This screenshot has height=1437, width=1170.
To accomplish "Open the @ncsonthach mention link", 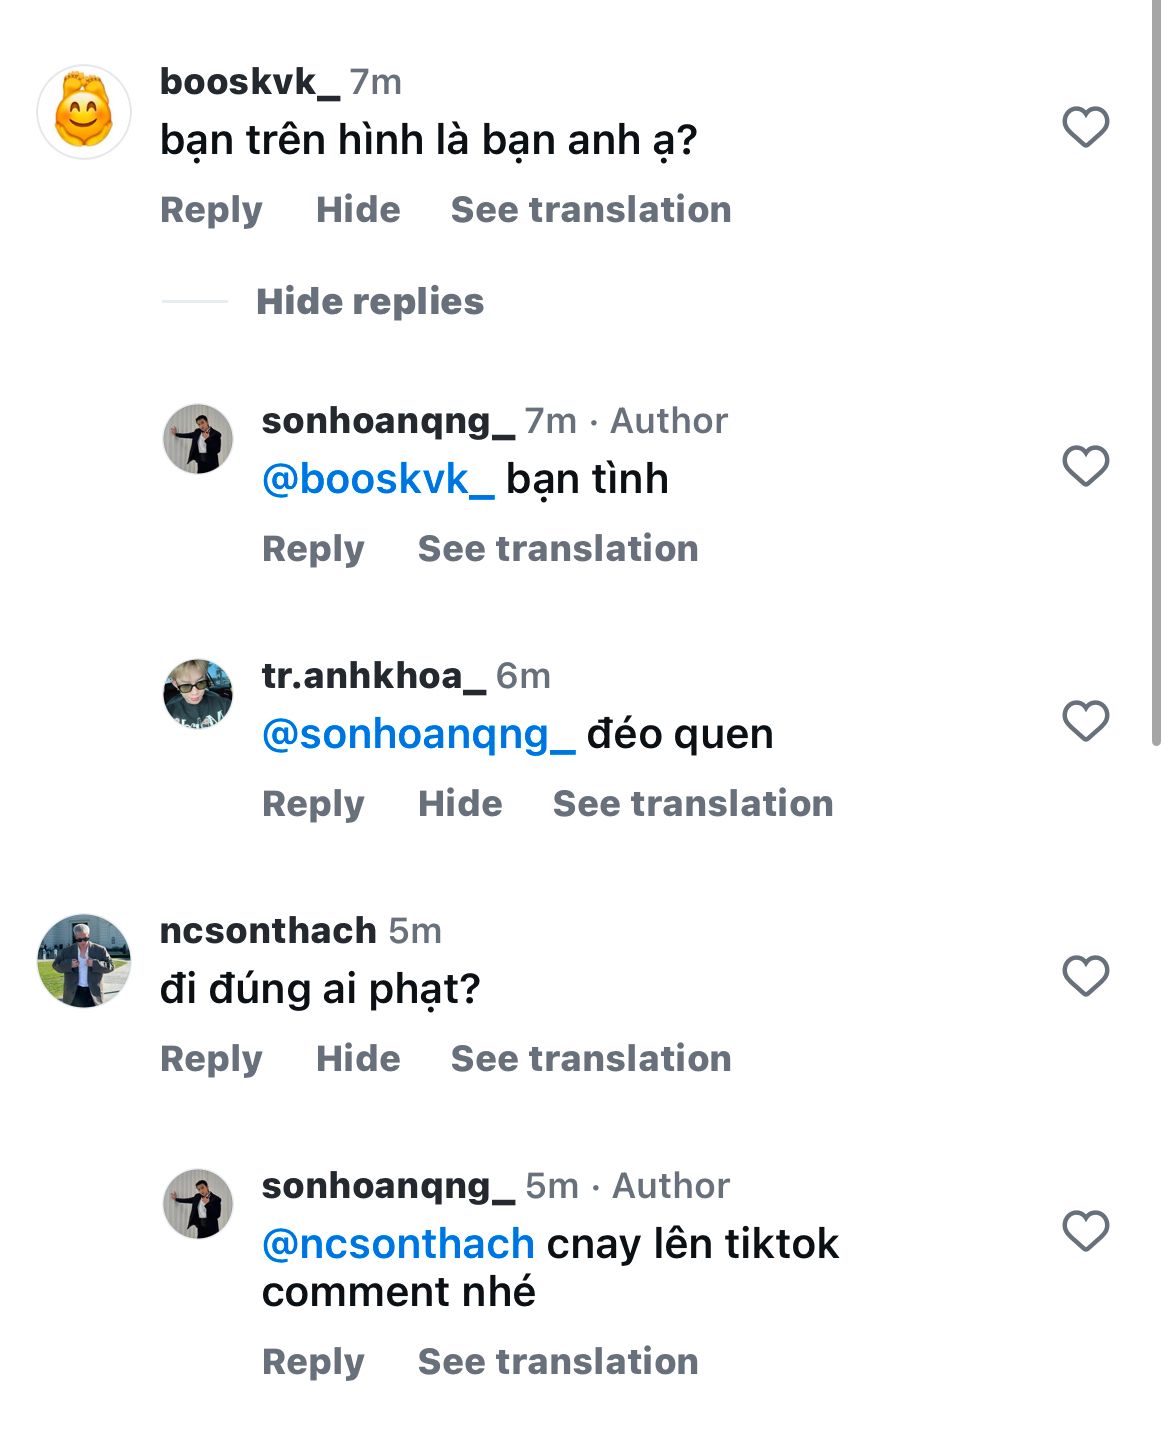I will 398,1244.
